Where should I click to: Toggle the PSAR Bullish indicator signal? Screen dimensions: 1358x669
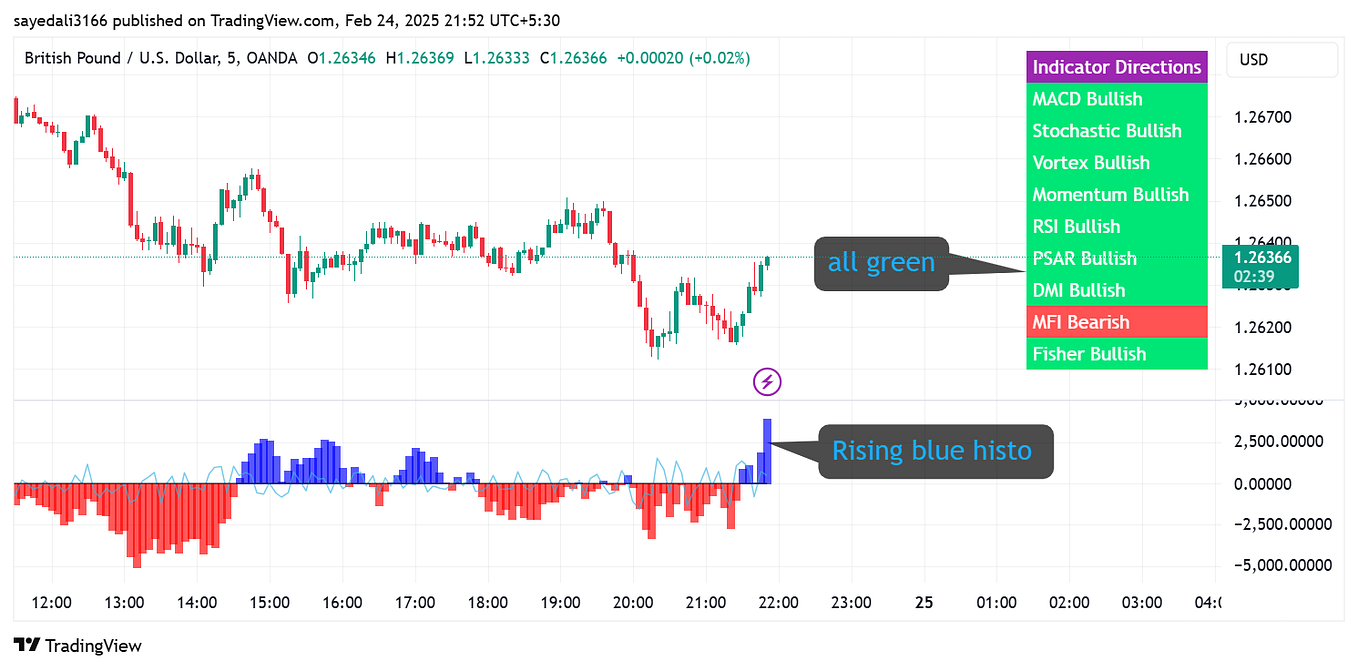coord(1117,258)
